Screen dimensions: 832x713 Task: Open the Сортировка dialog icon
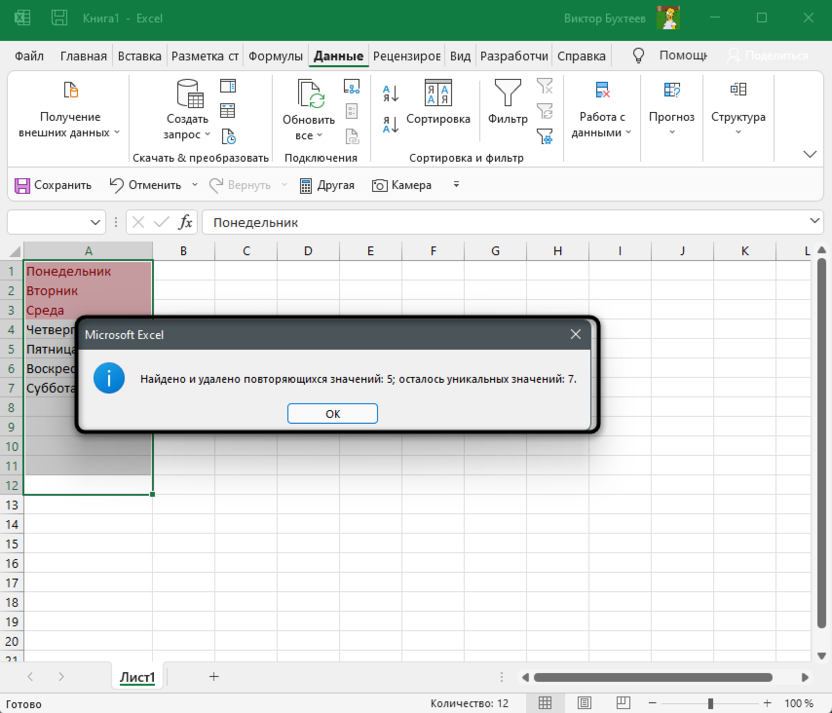click(x=438, y=93)
